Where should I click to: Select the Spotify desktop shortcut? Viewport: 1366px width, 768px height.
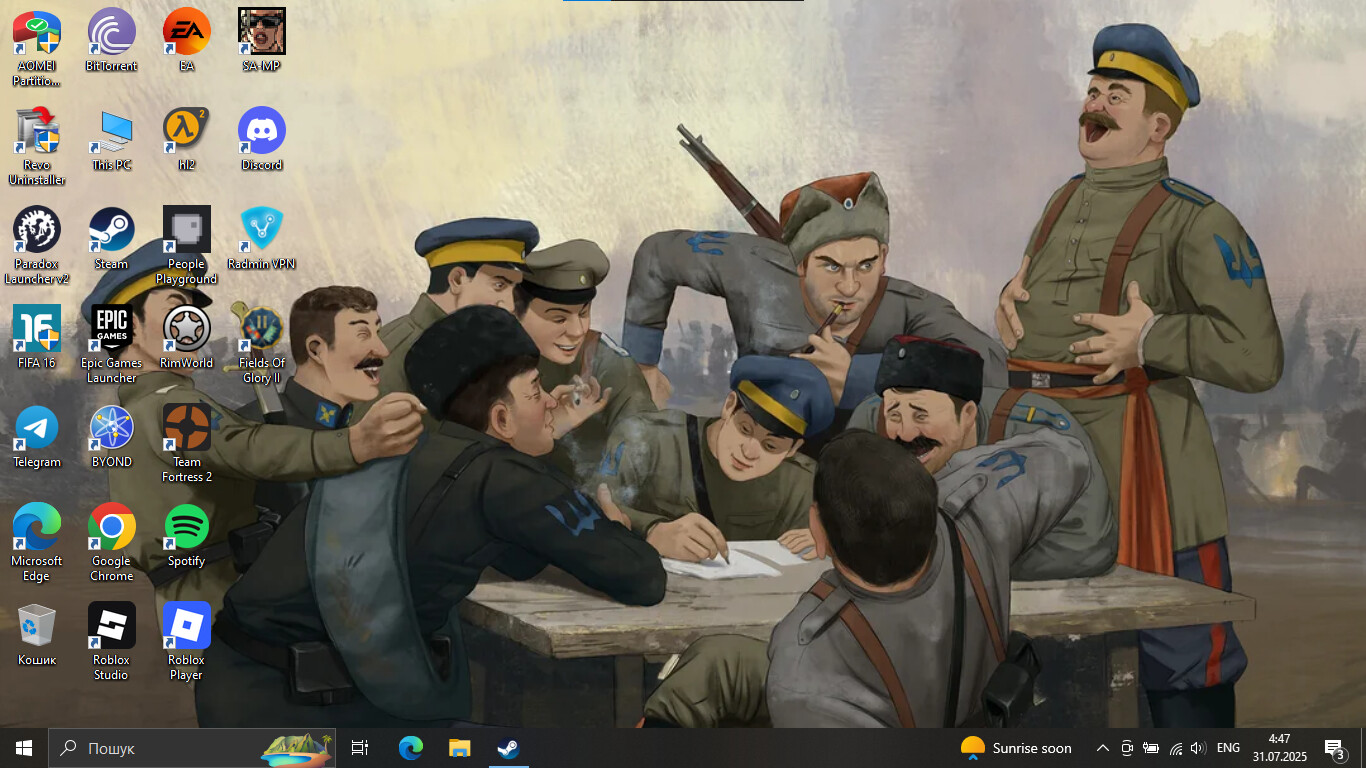pos(186,535)
